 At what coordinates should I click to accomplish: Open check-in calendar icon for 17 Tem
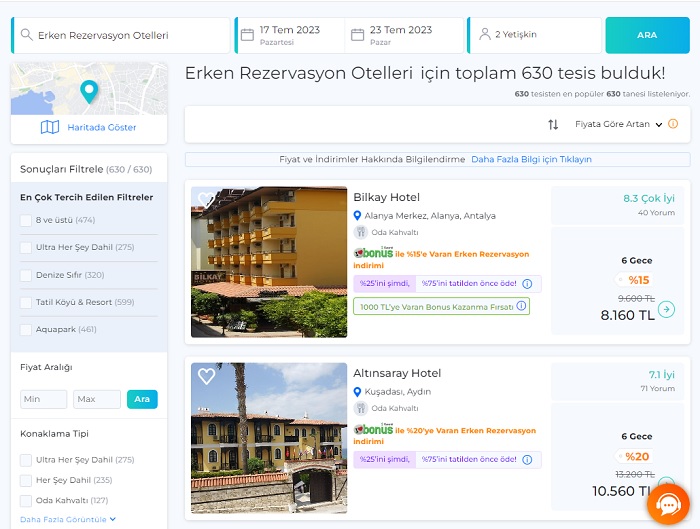click(247, 35)
